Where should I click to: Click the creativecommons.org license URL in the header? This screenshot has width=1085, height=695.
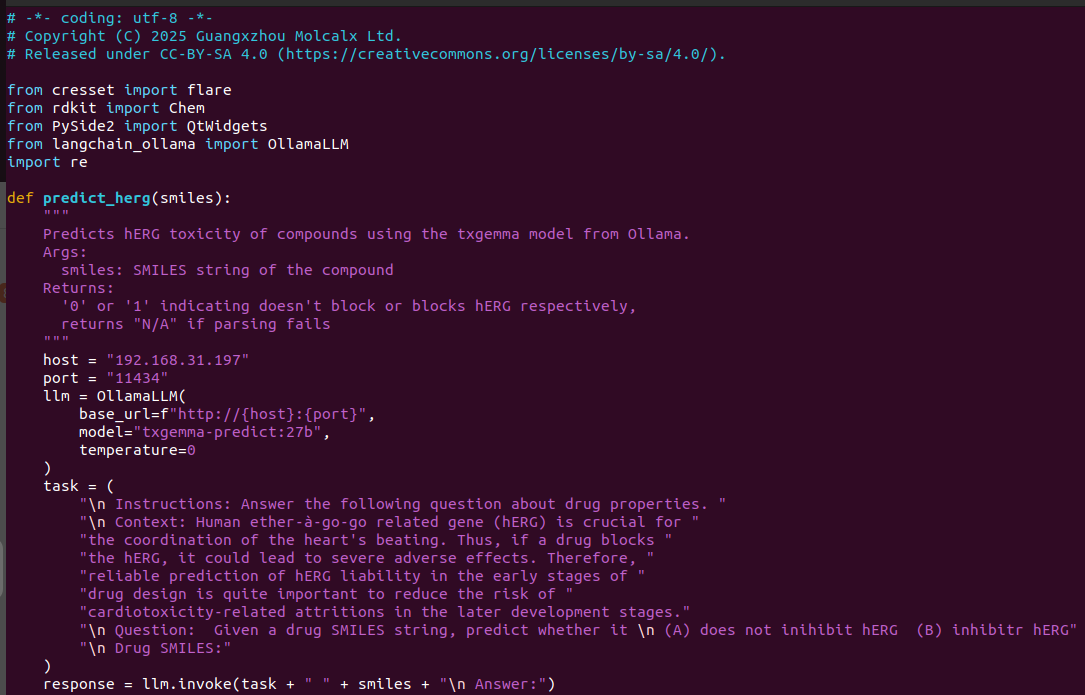click(501, 54)
